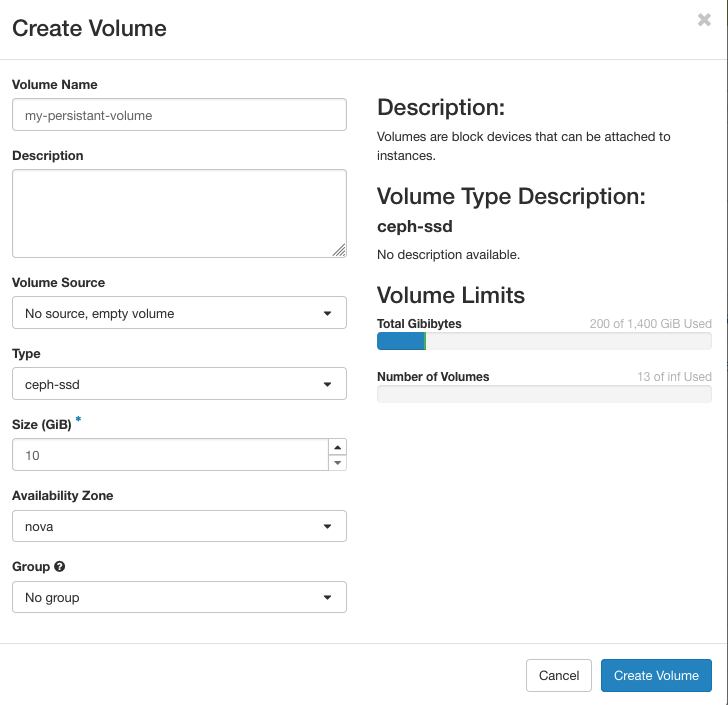Click the "200 of 1,400 GiB Used" text
This screenshot has width=728, height=705.
pyautogui.click(x=650, y=324)
